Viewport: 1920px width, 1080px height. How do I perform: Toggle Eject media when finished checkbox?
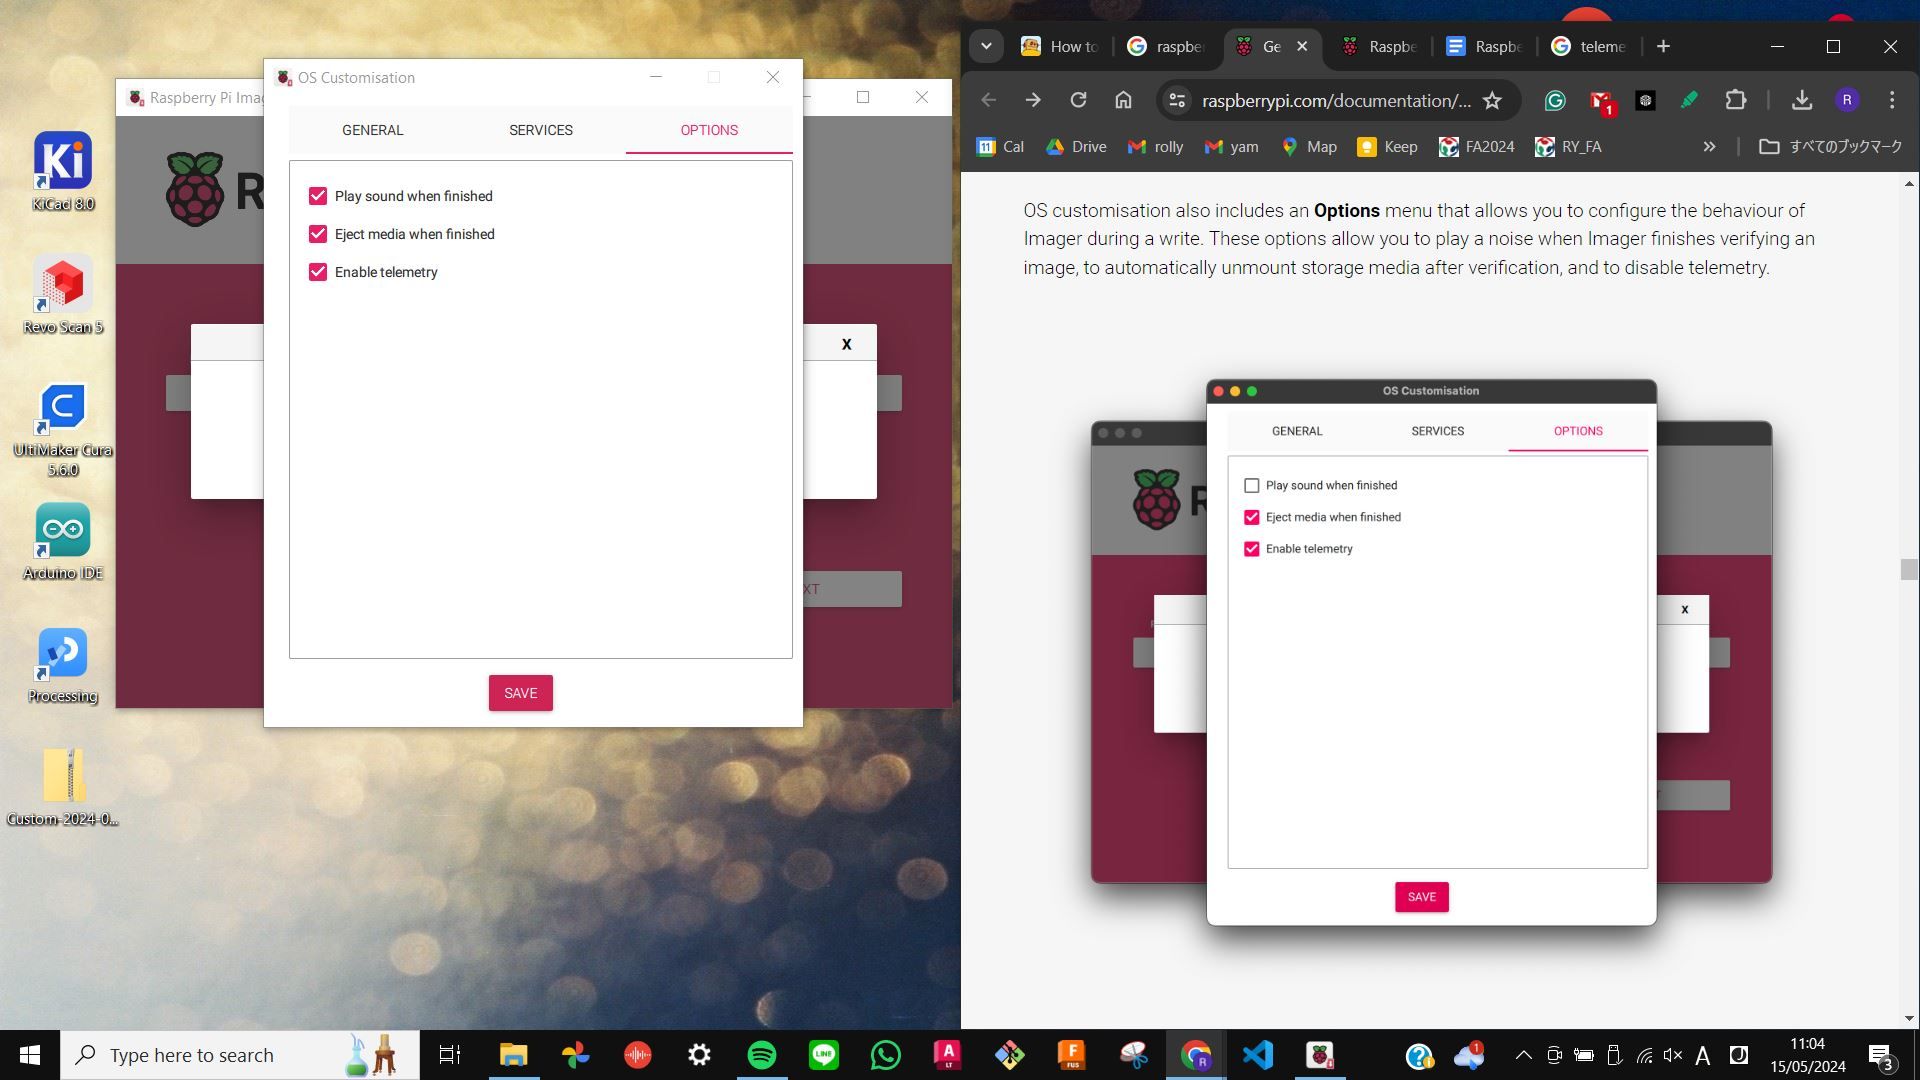pyautogui.click(x=318, y=234)
